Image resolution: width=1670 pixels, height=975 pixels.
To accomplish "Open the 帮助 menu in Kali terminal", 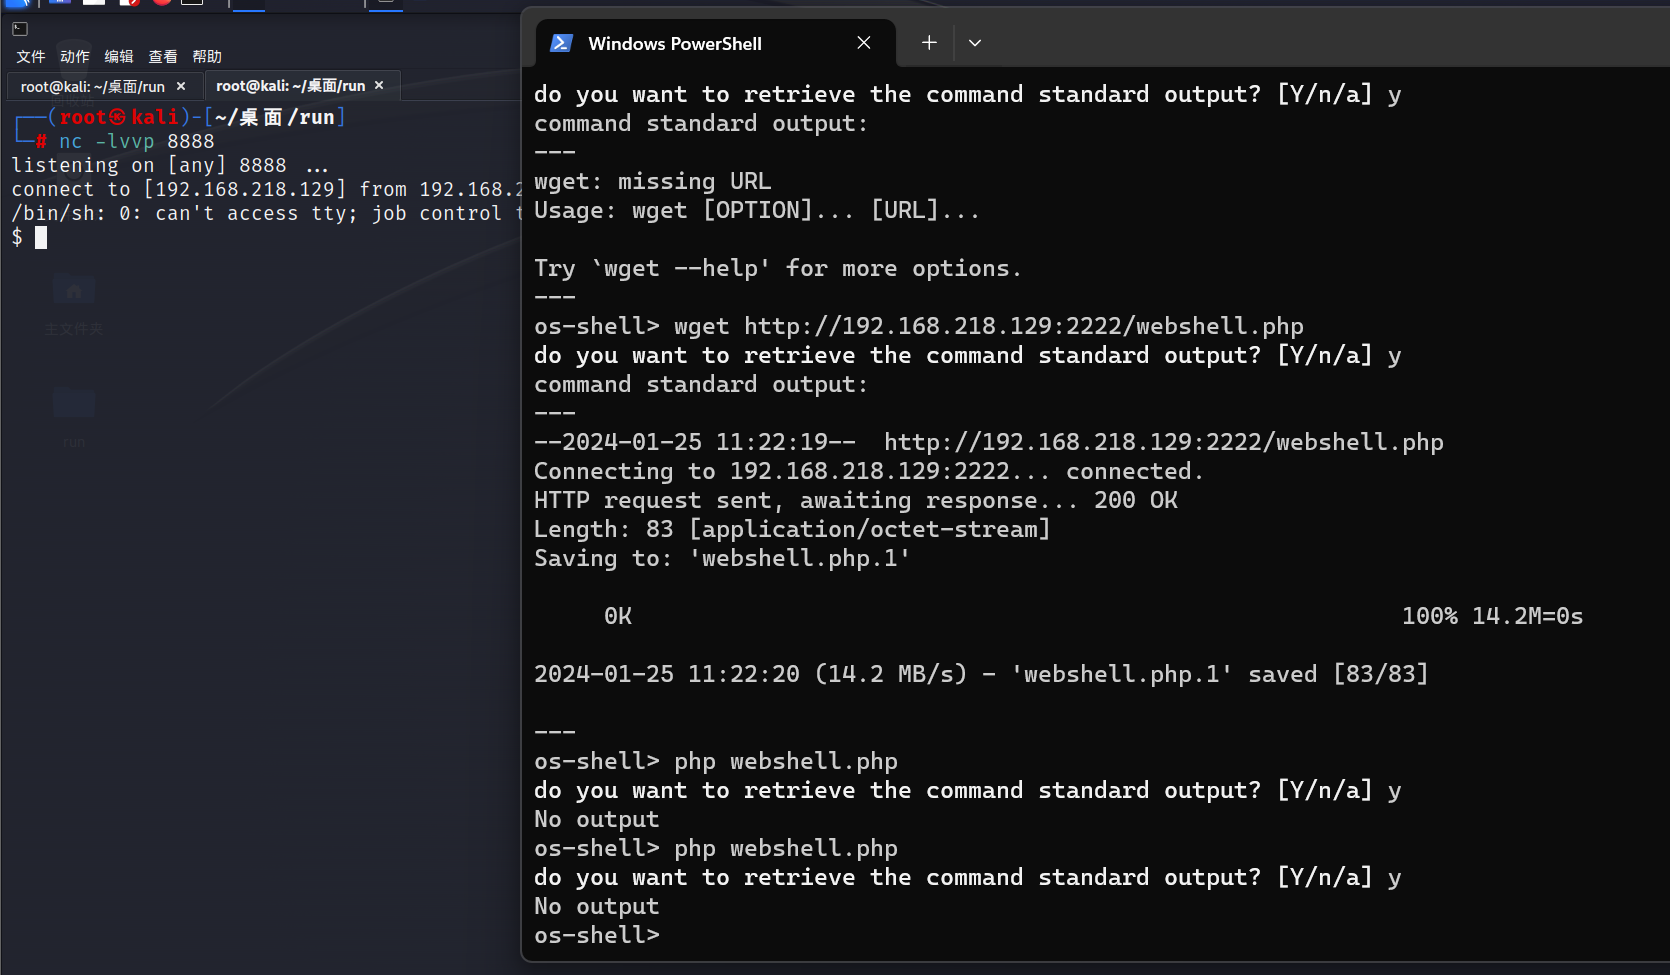I will pos(207,57).
